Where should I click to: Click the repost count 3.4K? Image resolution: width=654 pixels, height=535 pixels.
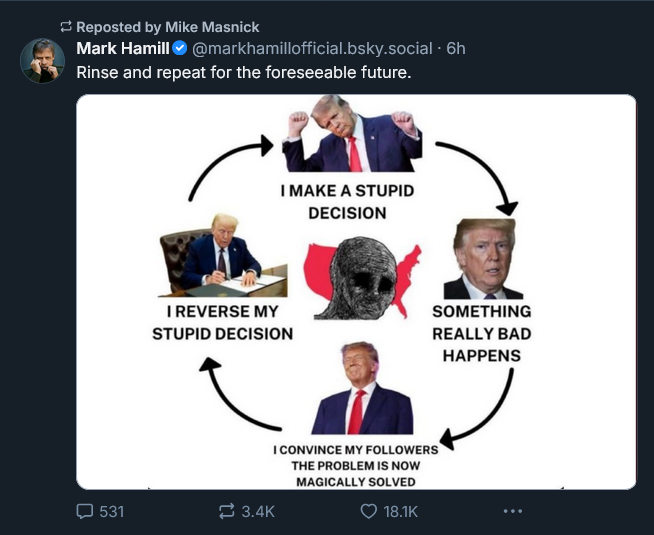[259, 511]
